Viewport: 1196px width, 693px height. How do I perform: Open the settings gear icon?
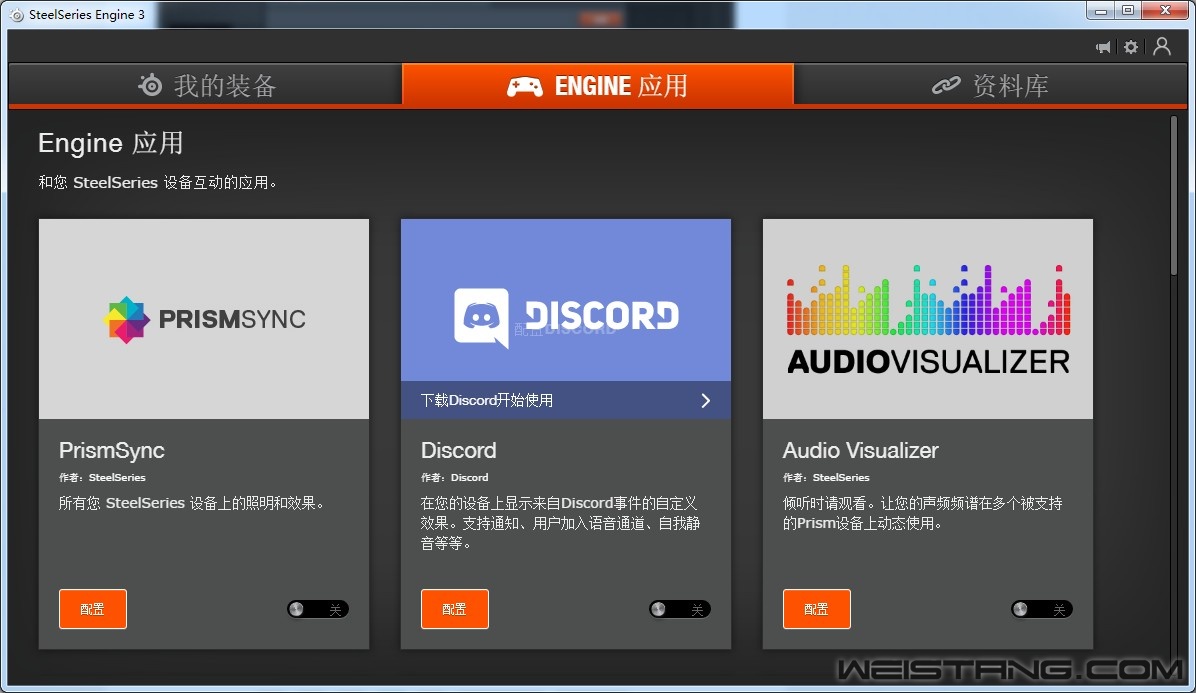(1131, 47)
